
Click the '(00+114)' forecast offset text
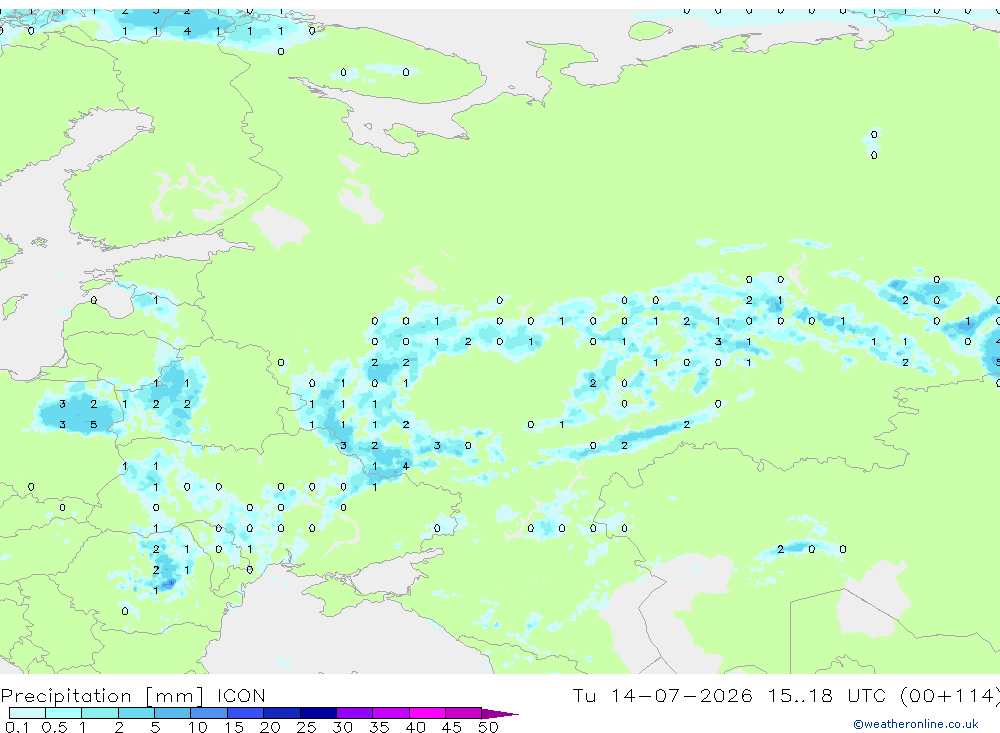(x=950, y=695)
